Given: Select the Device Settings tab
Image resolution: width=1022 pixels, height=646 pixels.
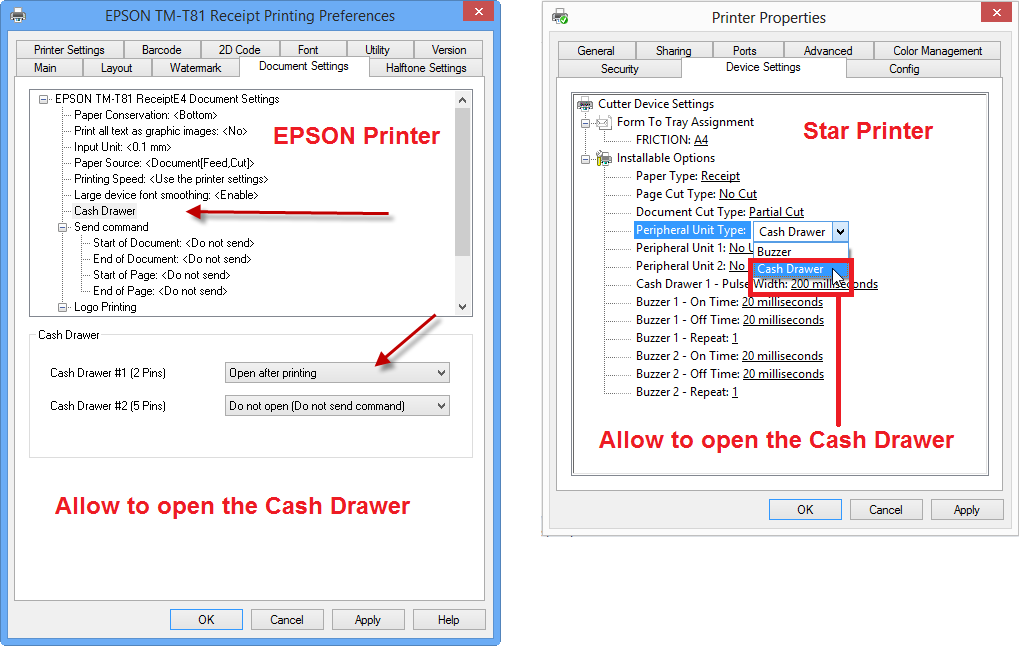Looking at the screenshot, I should [x=763, y=67].
